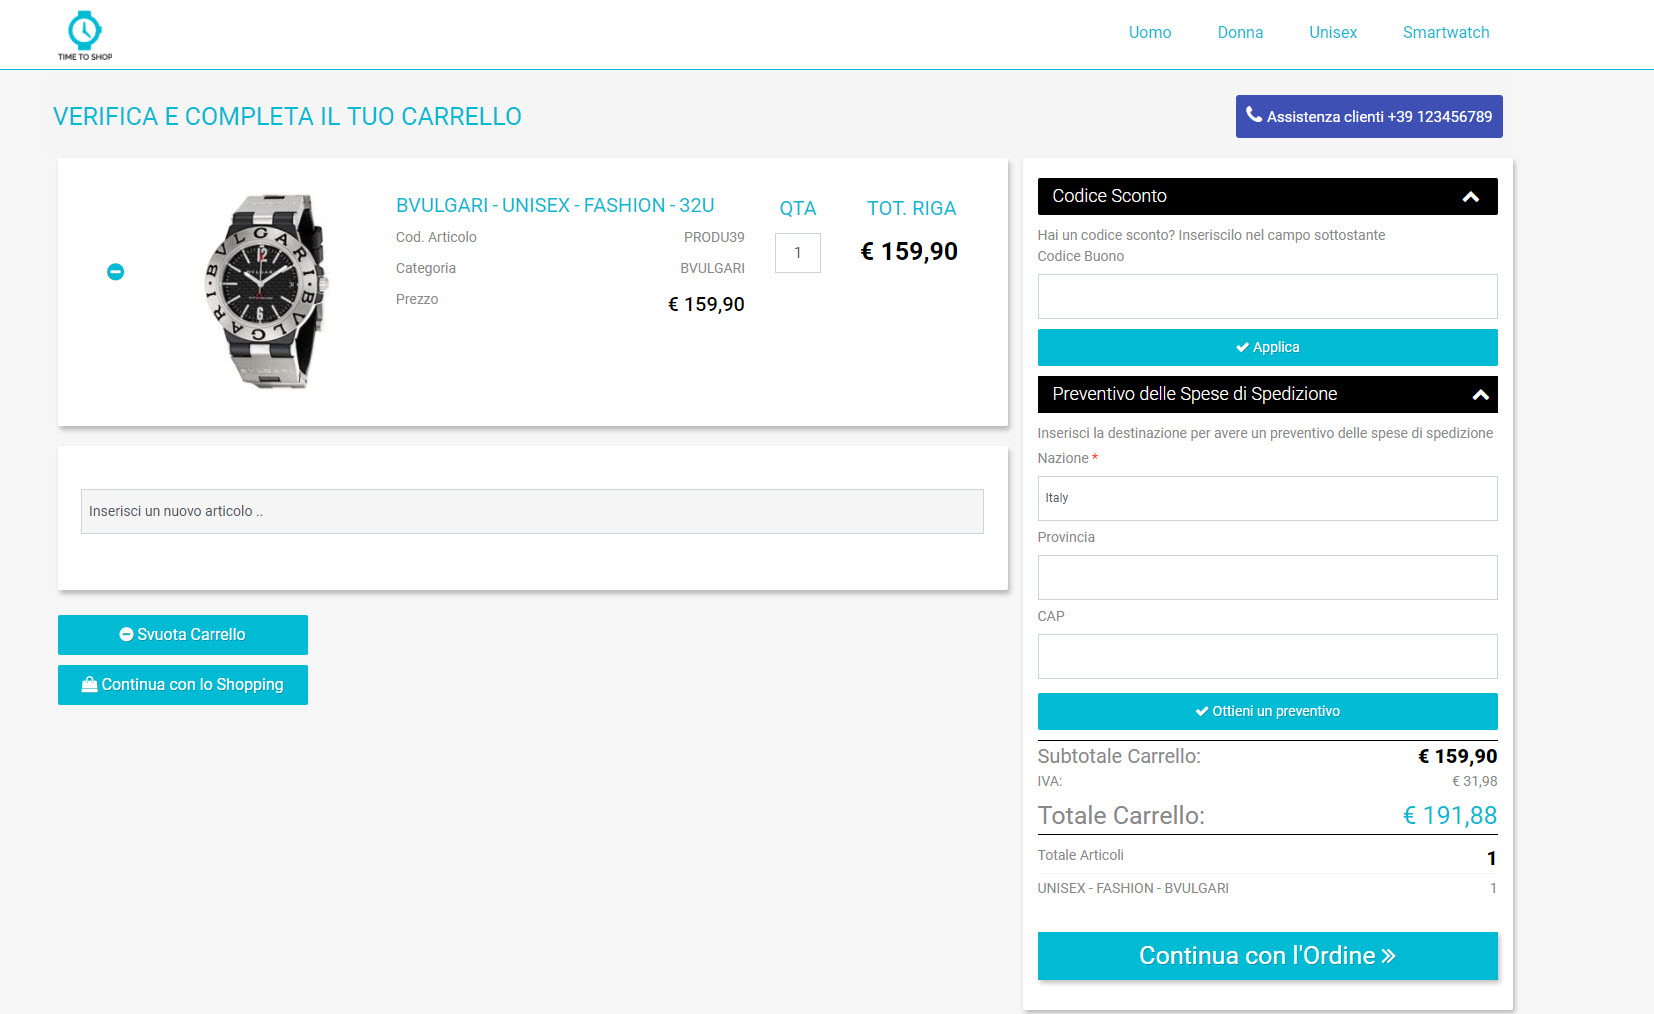1654x1014 pixels.
Task: Collapse the Preventivo delle Spese di Spedizione panel
Action: [1480, 395]
